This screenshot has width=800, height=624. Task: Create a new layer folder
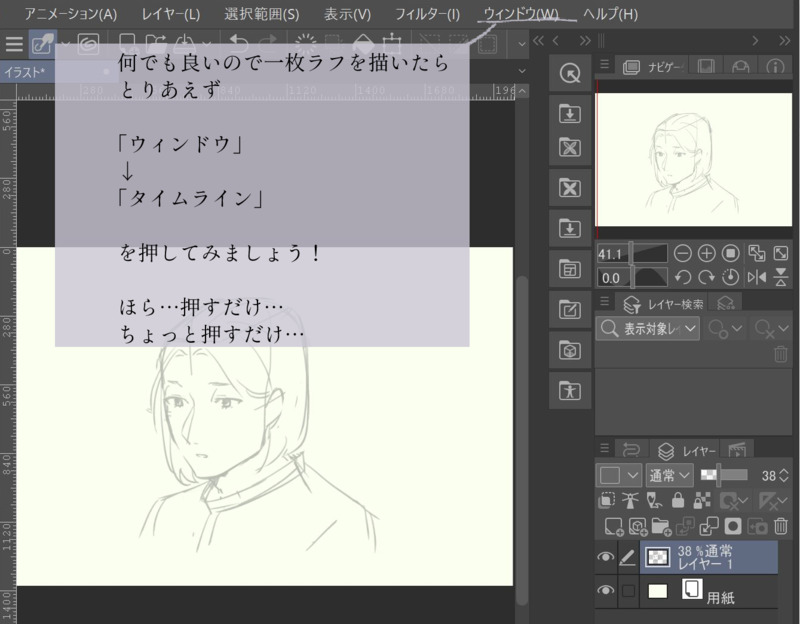(661, 526)
